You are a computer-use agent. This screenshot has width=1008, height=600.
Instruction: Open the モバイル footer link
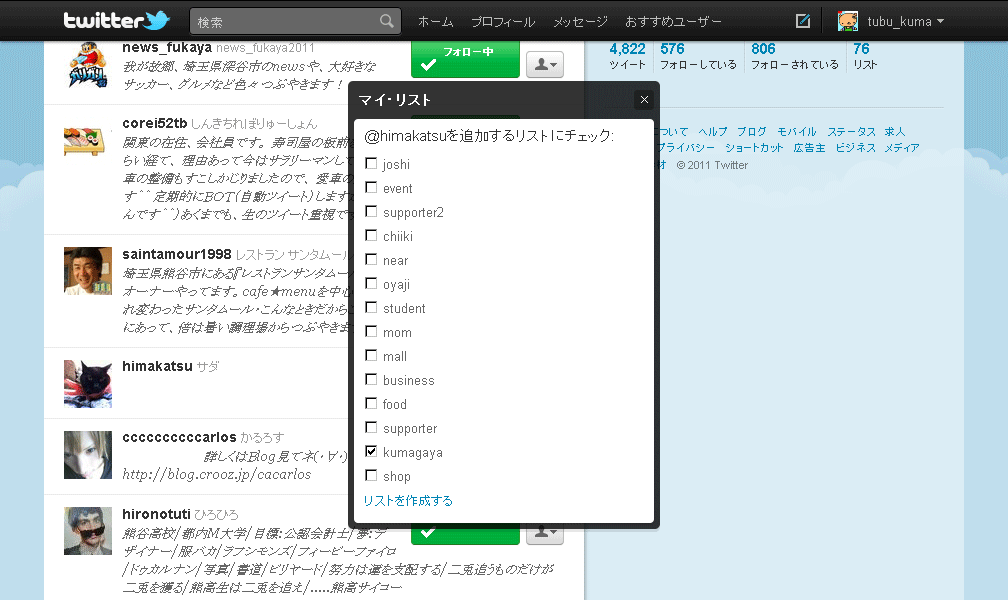[796, 131]
